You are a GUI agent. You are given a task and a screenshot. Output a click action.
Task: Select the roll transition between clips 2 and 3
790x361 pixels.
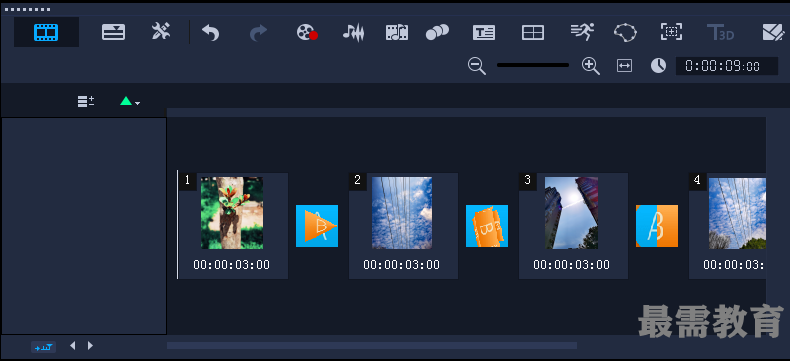pyautogui.click(x=487, y=226)
